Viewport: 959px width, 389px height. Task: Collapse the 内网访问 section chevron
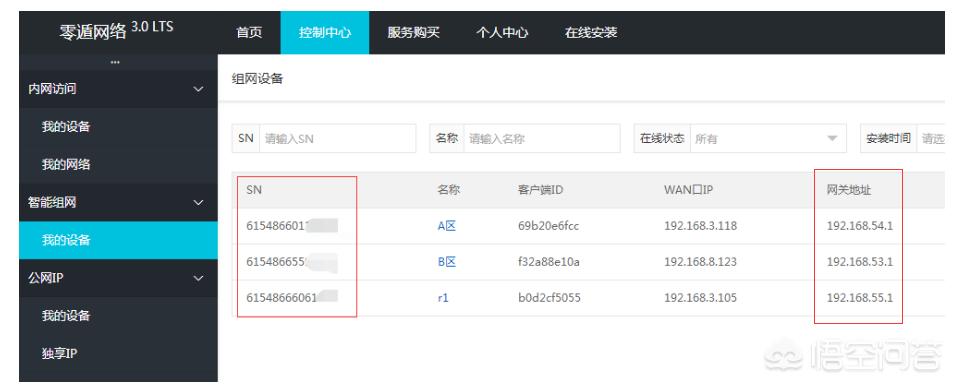pos(198,89)
